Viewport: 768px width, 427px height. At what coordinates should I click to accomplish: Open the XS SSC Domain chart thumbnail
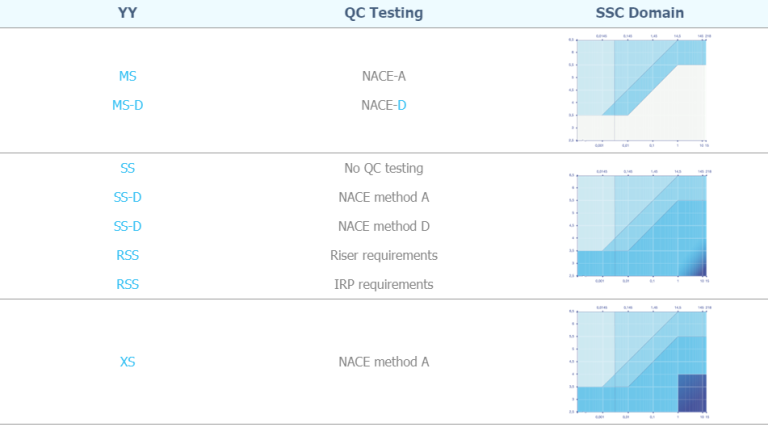click(x=639, y=362)
